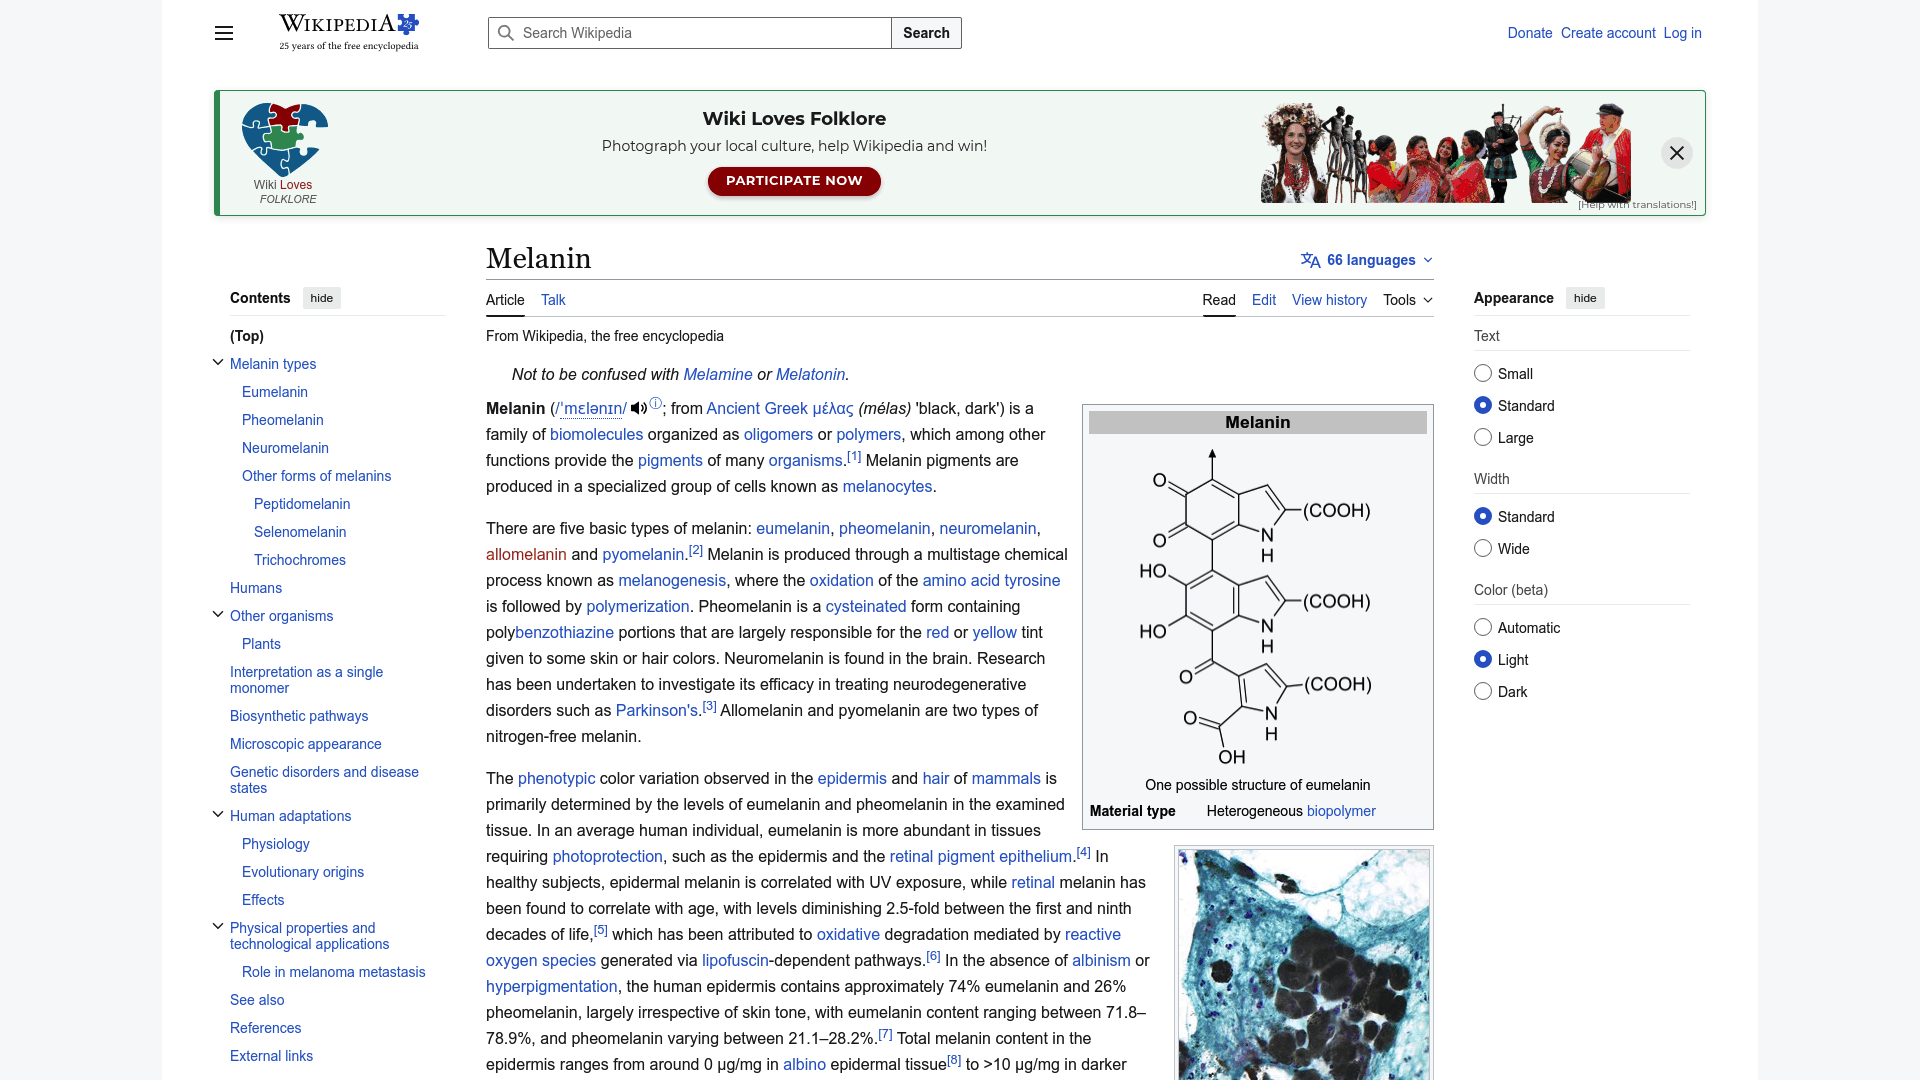Jump to Eumelanin in contents
The width and height of the screenshot is (1920, 1080).
pos(275,392)
